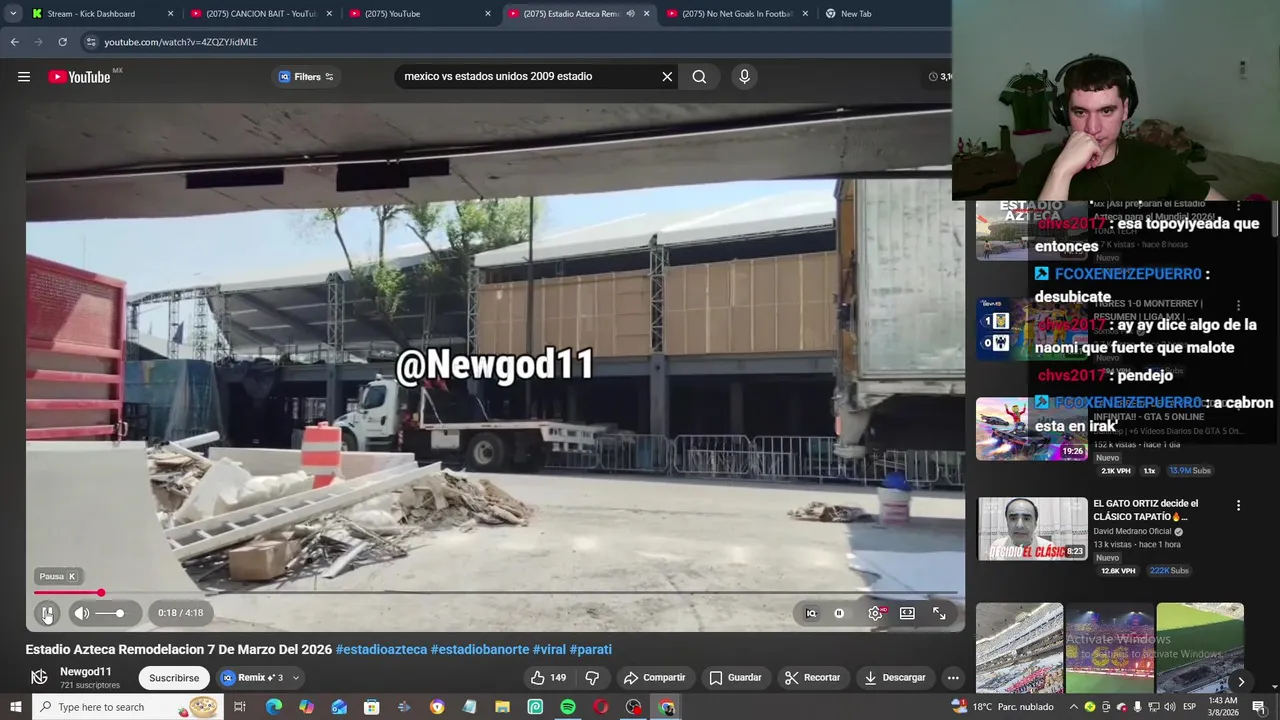1280x720 pixels.
Task: Open the Newgod11 channel avatar
Action: point(39,677)
